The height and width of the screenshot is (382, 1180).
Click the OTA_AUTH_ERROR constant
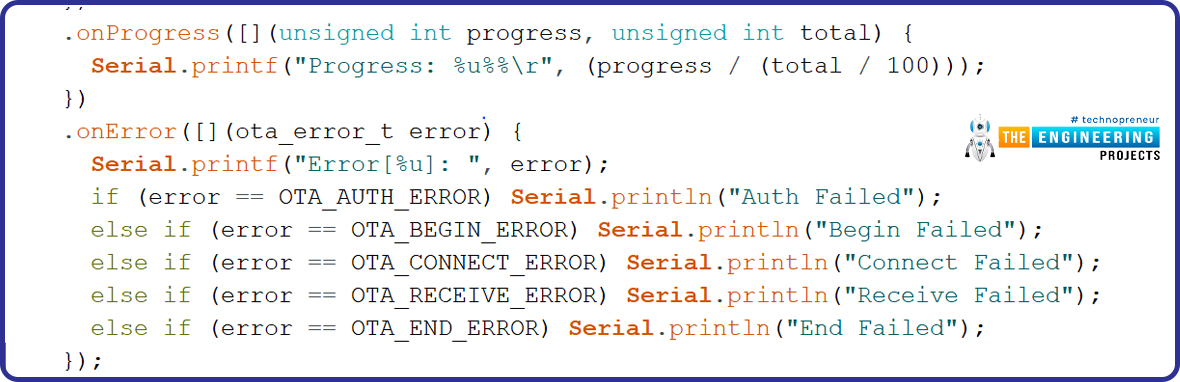(384, 197)
